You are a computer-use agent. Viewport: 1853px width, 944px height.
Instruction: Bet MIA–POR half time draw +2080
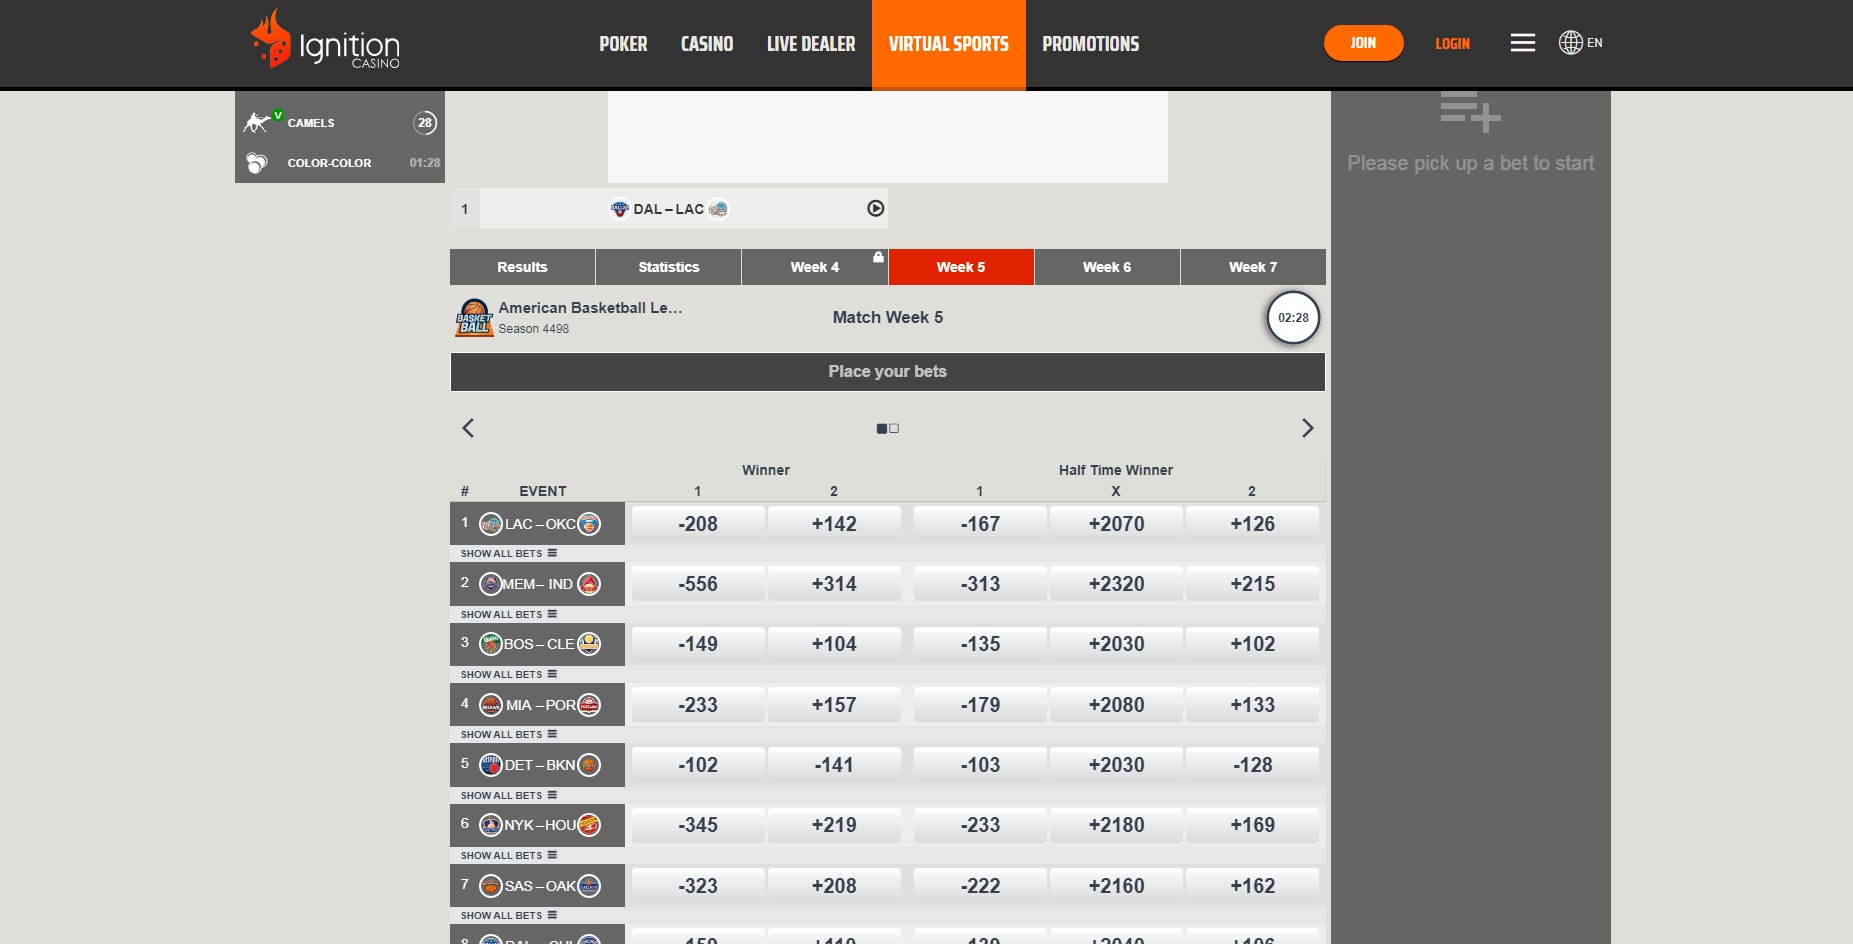click(x=1116, y=705)
